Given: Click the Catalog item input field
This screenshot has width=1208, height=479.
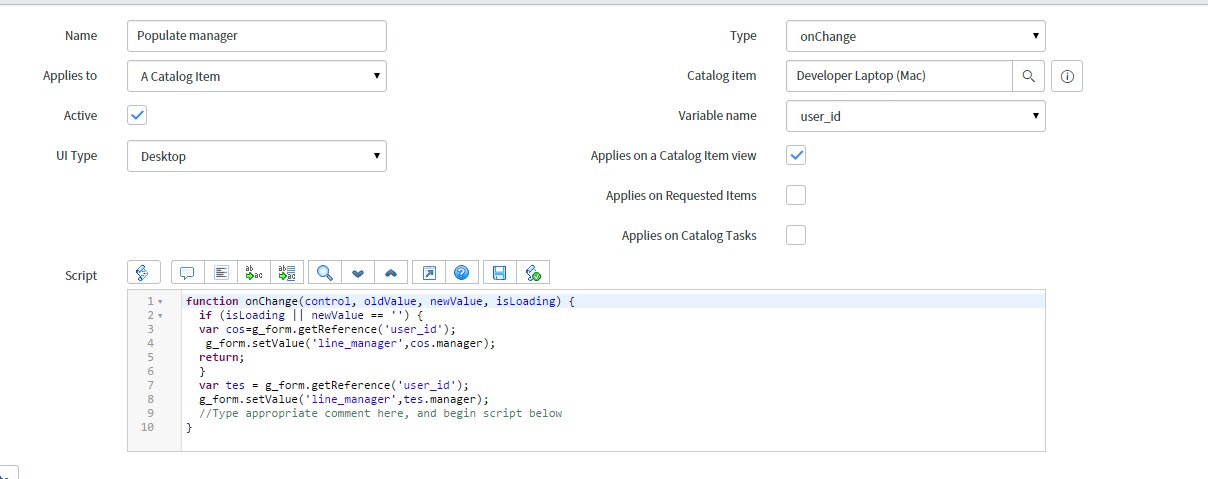Looking at the screenshot, I should tap(900, 76).
